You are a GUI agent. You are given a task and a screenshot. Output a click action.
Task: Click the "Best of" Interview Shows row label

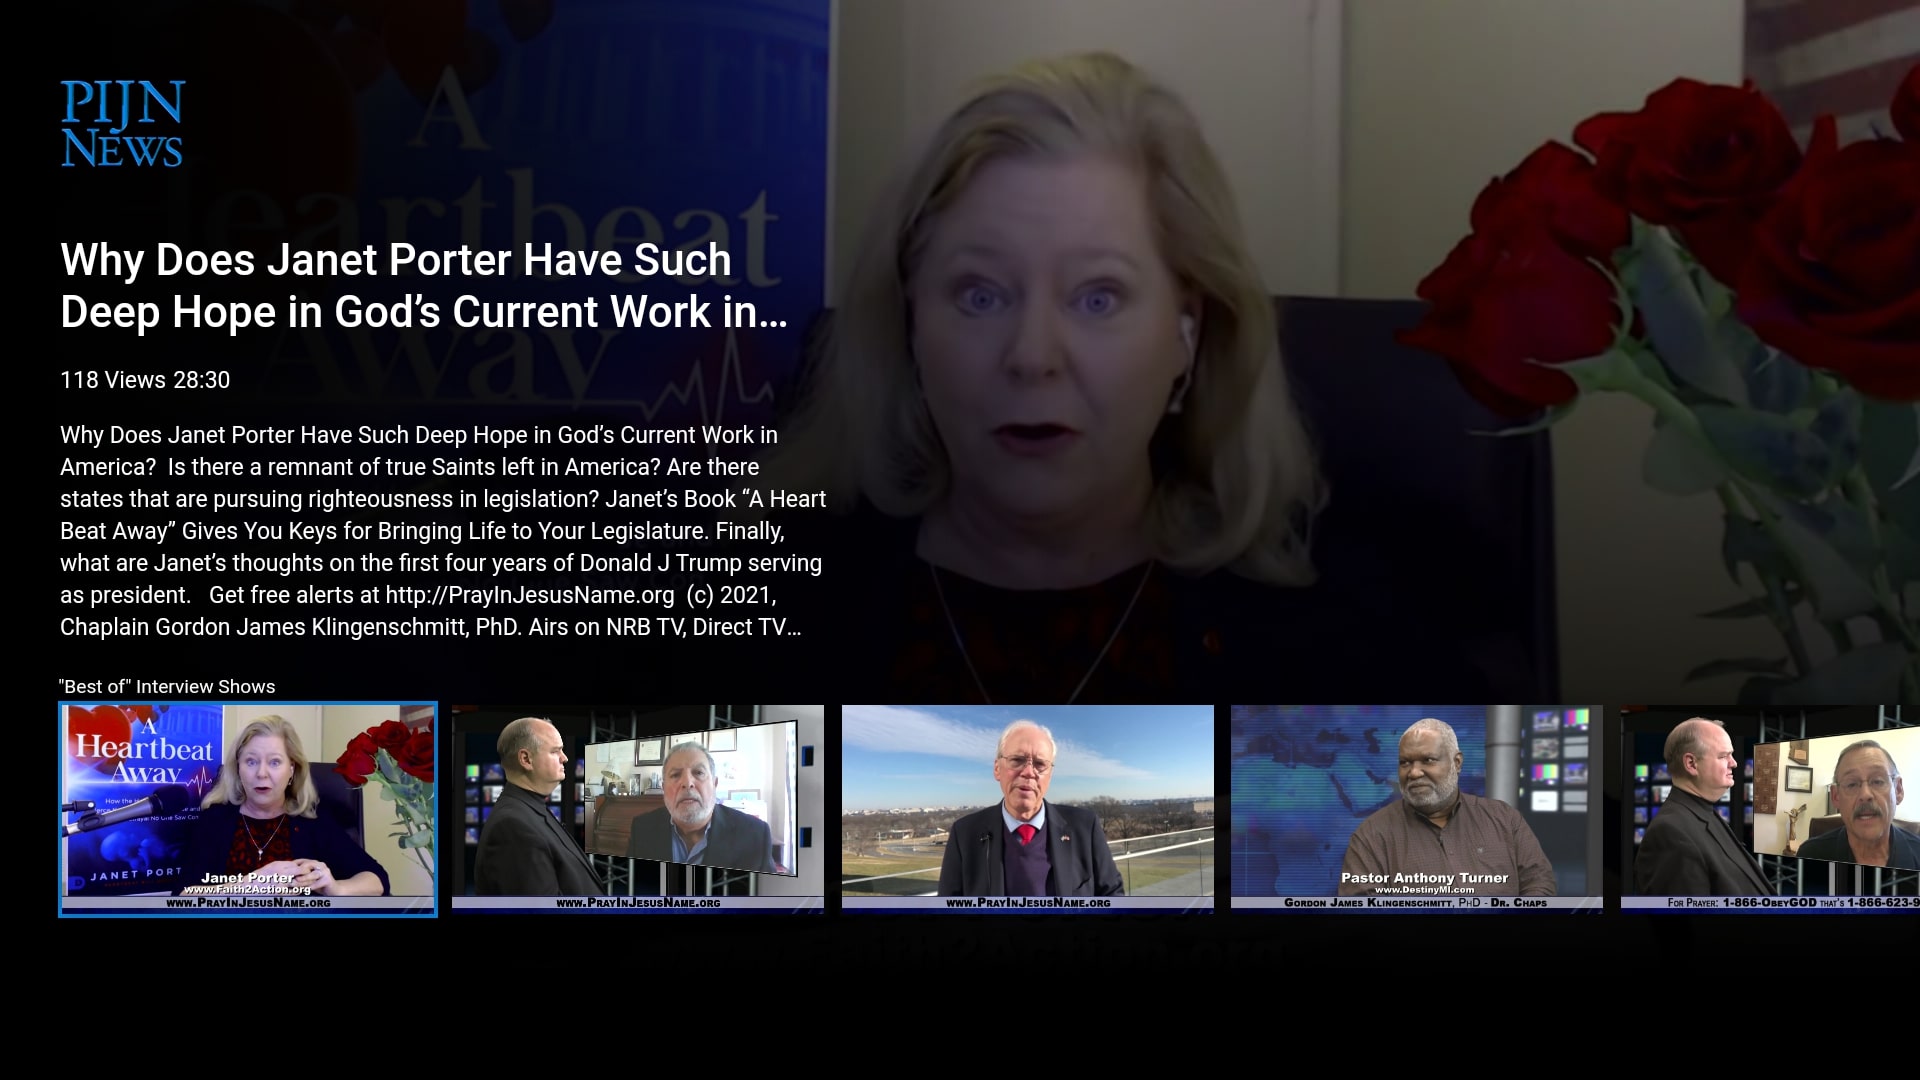pyautogui.click(x=167, y=687)
